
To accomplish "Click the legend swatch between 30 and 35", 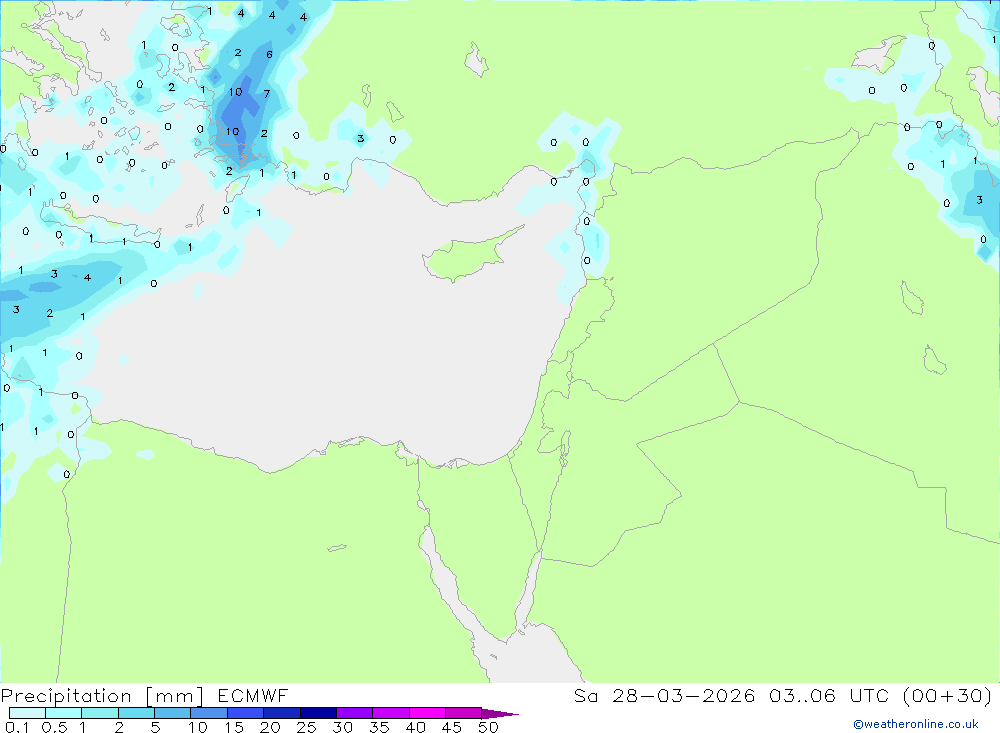I will [x=354, y=713].
